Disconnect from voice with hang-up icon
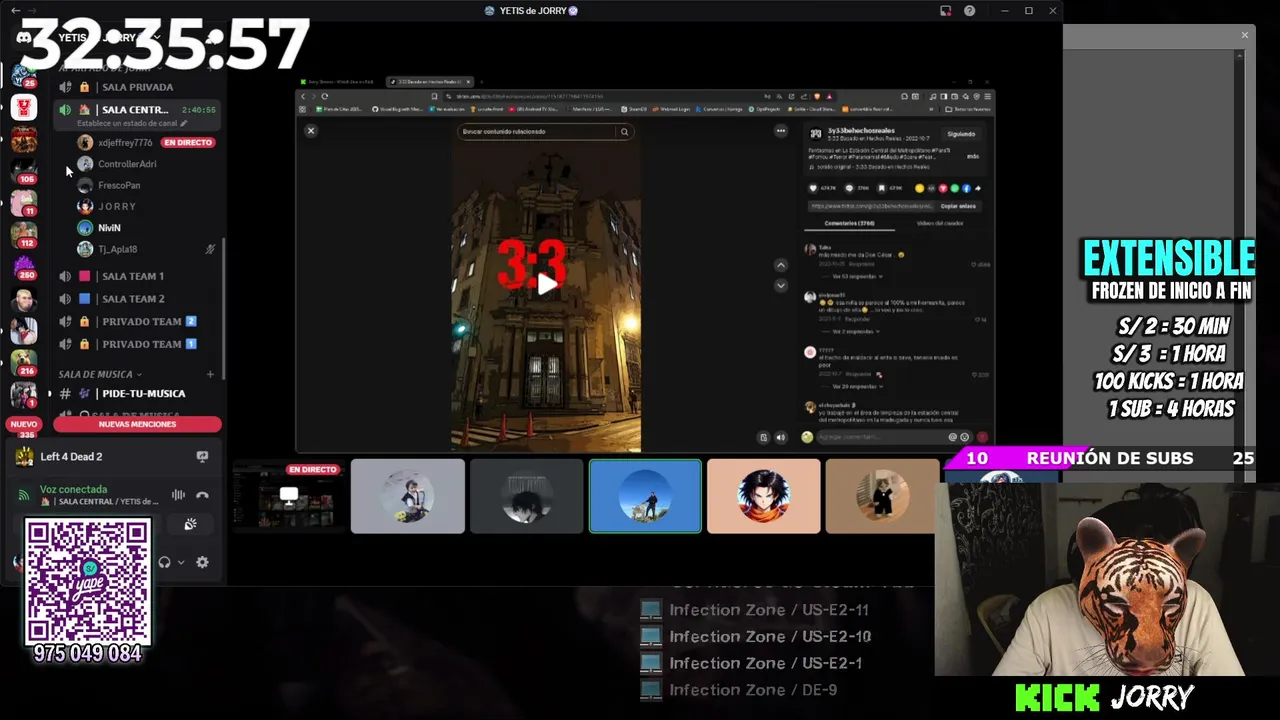 [x=202, y=495]
